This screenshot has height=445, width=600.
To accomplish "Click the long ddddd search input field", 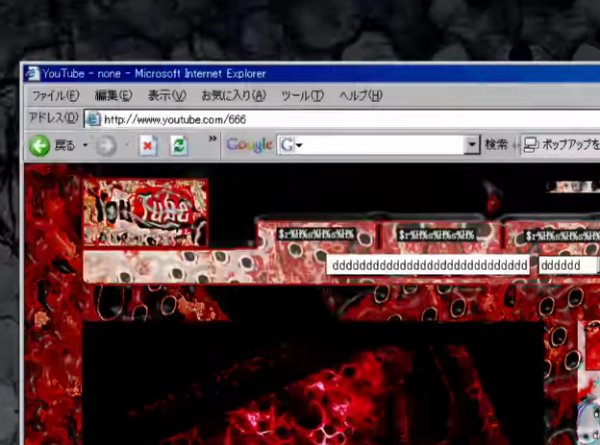I will point(428,265).
